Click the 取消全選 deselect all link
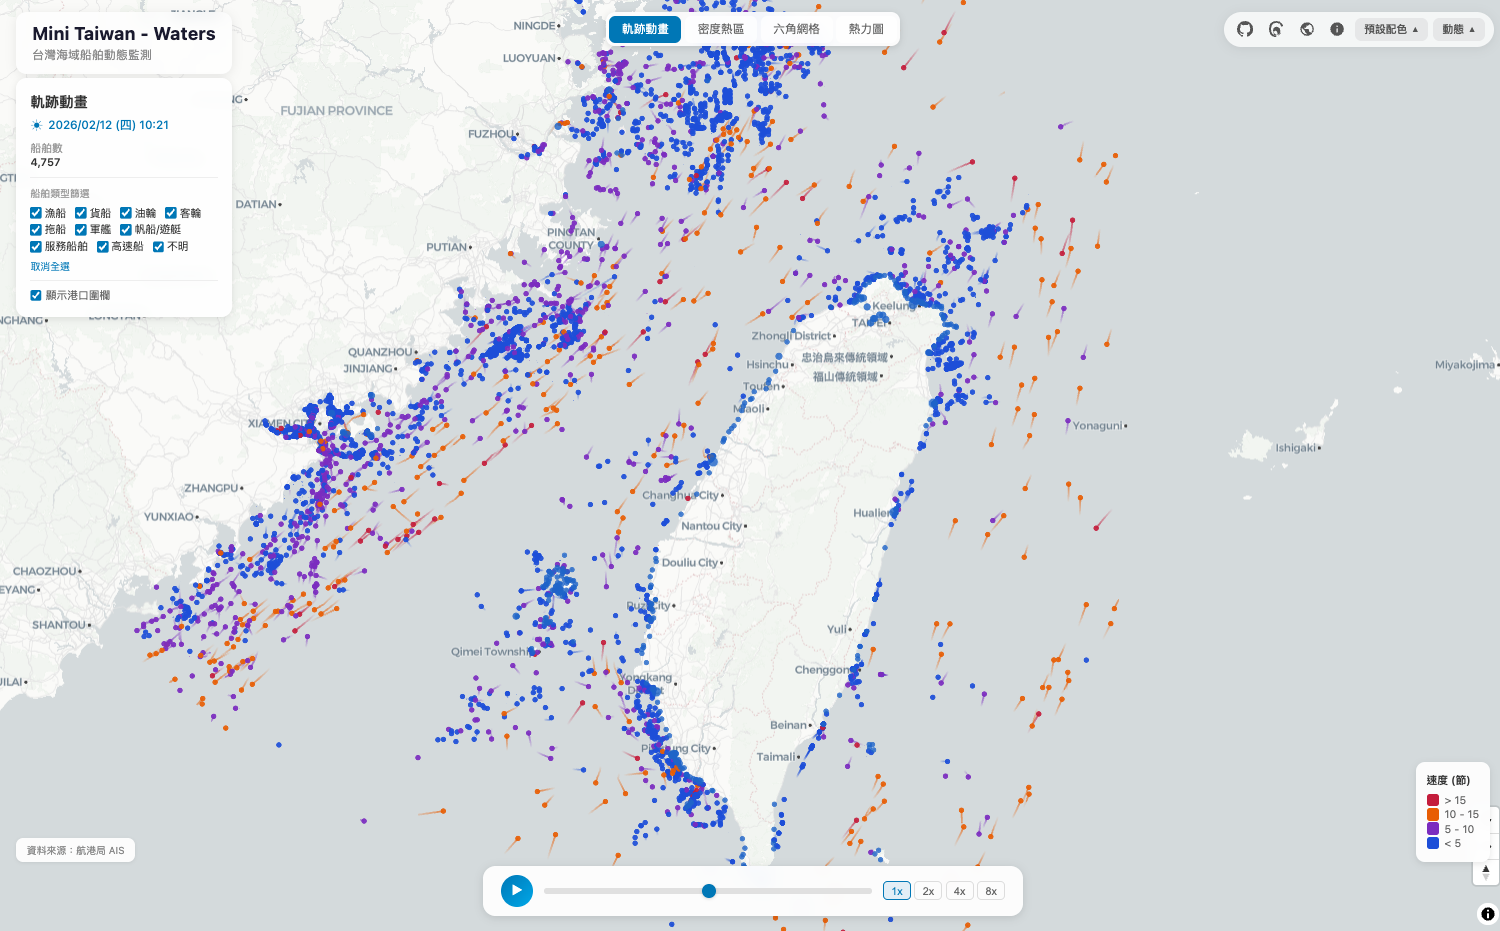 pos(50,267)
